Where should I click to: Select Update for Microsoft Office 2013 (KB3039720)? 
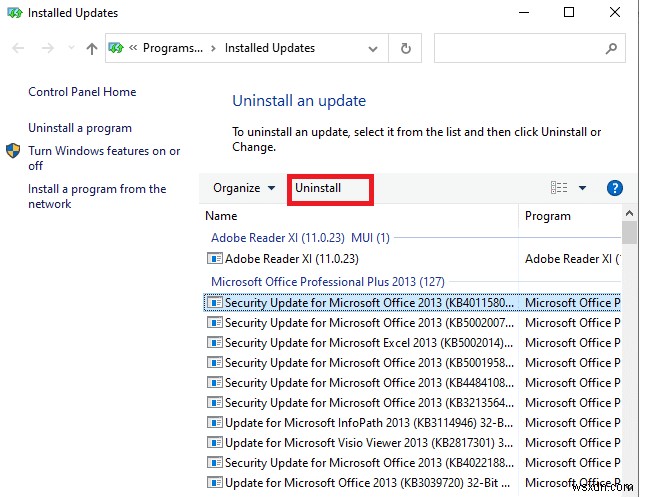[x=367, y=482]
